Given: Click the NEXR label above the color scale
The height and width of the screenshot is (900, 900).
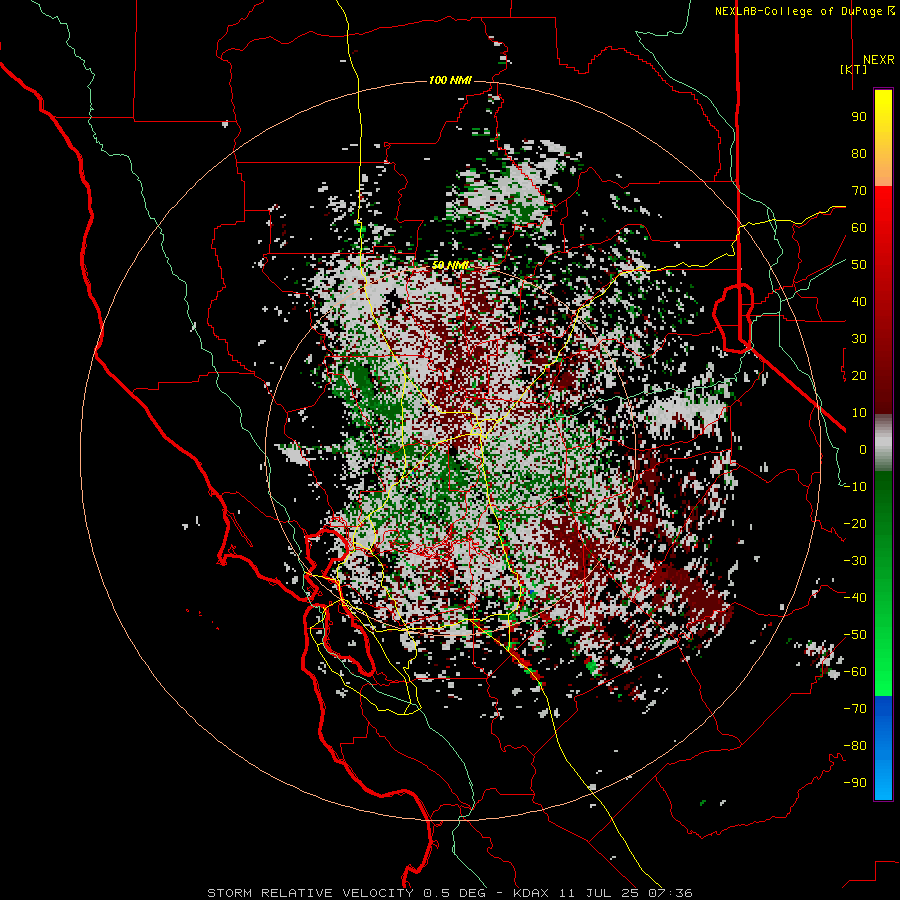Looking at the screenshot, I should [878, 60].
